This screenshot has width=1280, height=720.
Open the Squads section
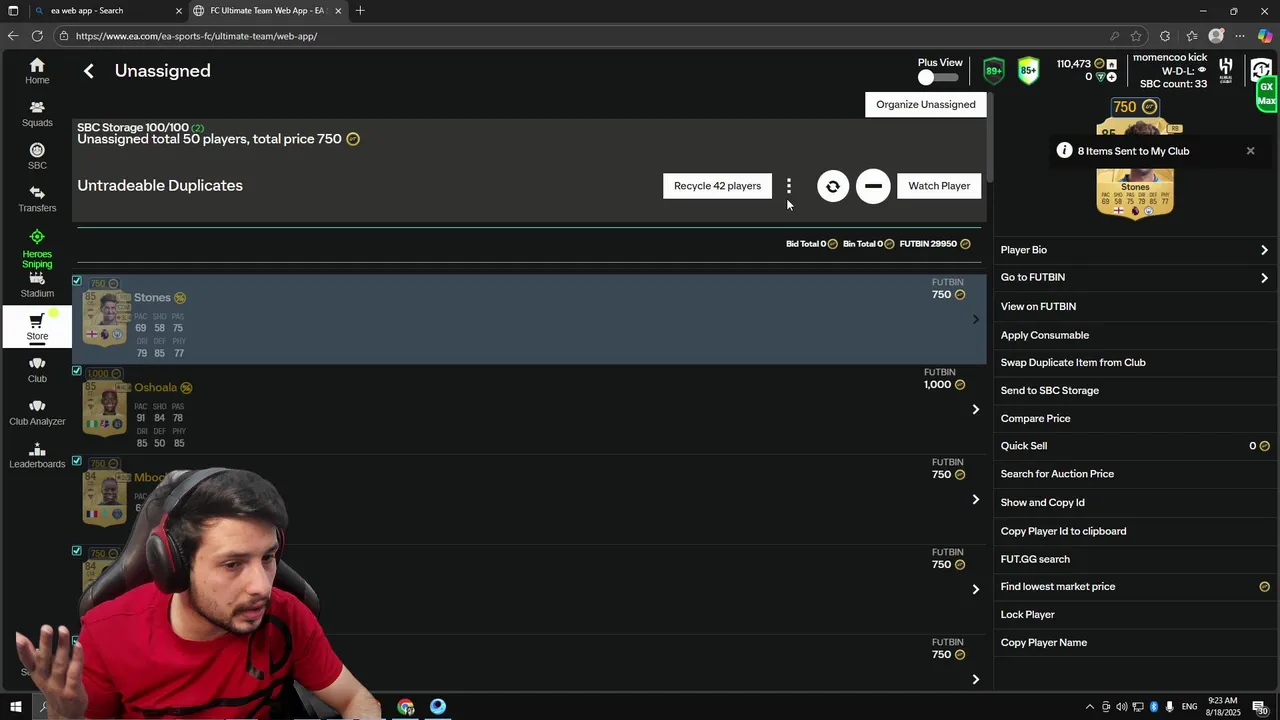[37, 114]
